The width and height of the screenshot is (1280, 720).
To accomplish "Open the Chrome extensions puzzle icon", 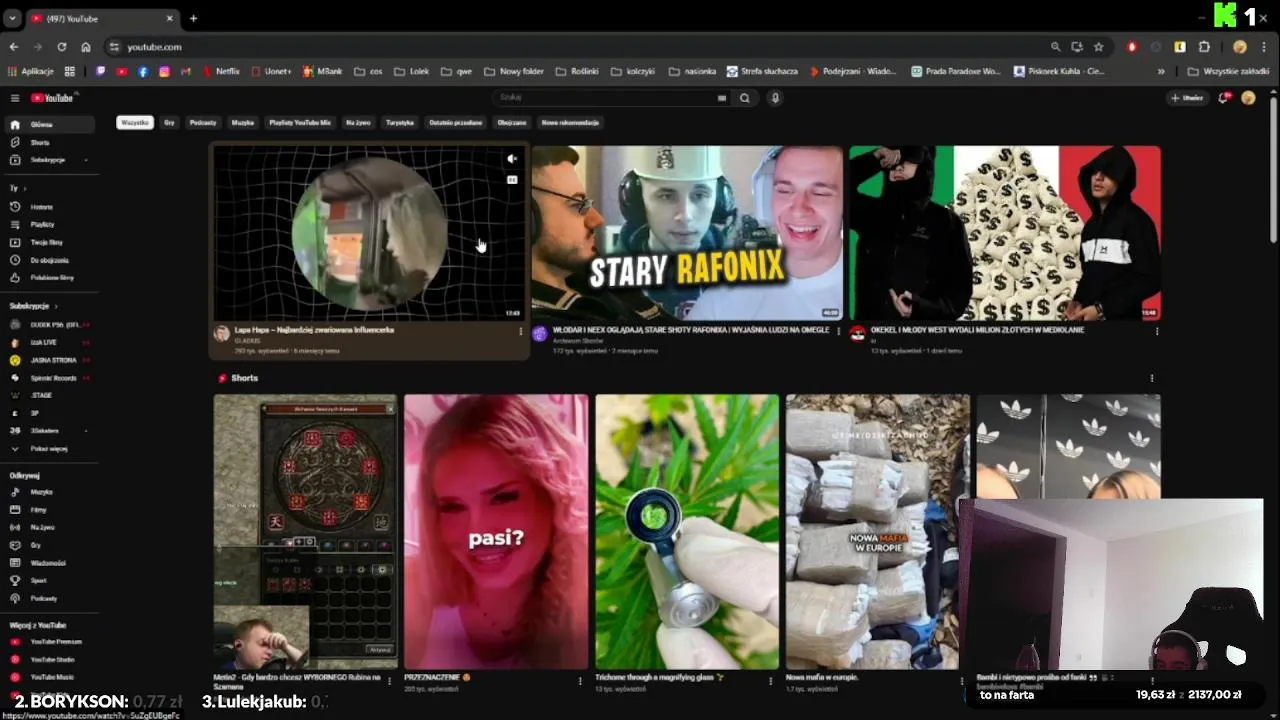I will coord(1204,47).
